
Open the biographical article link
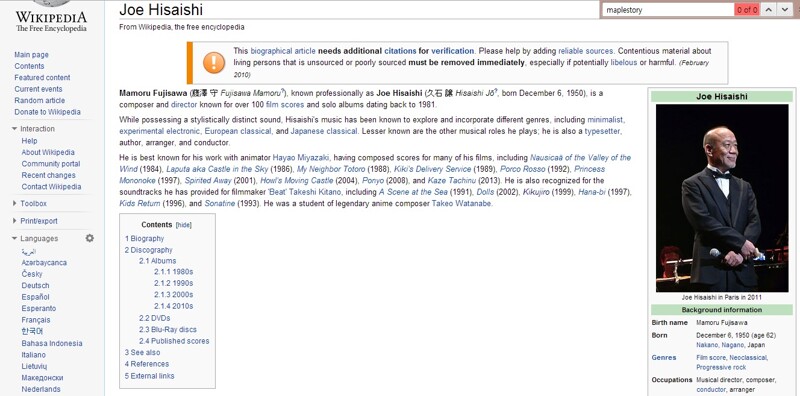[x=283, y=51]
